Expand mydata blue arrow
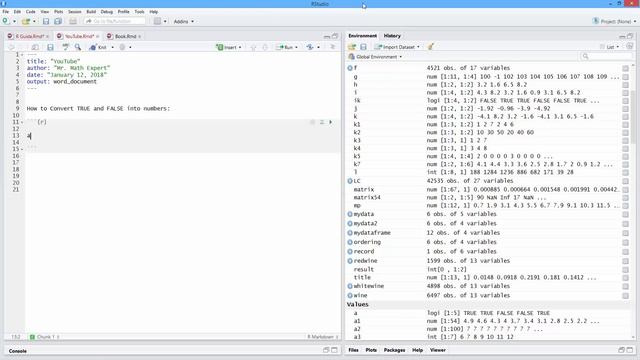 (350, 214)
